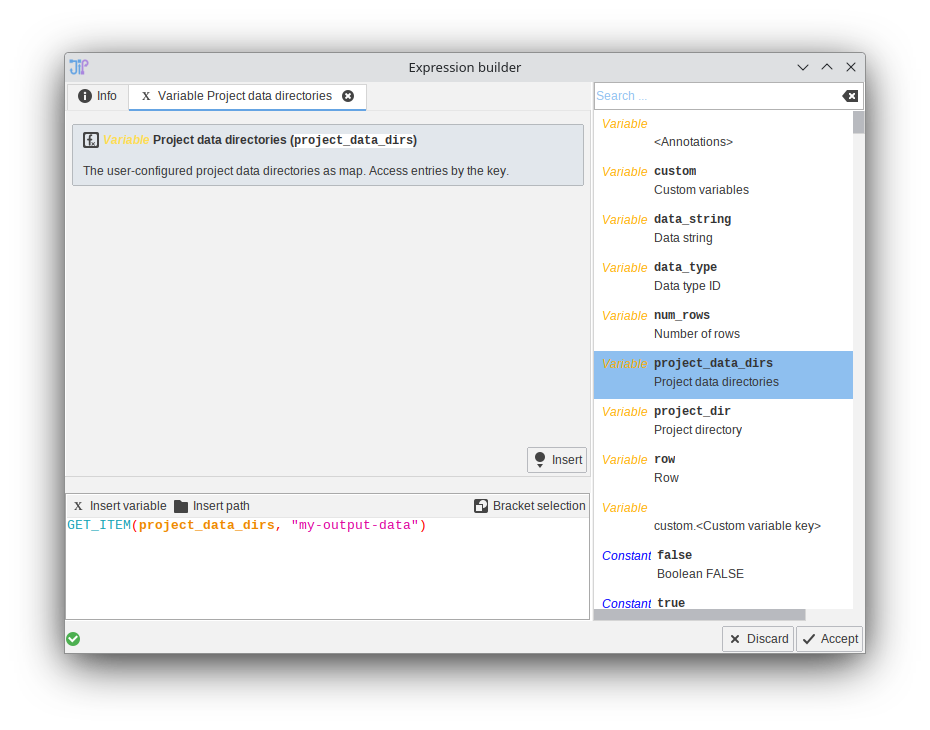The image size is (930, 730).
Task: Focus the Search input field
Action: click(715, 96)
